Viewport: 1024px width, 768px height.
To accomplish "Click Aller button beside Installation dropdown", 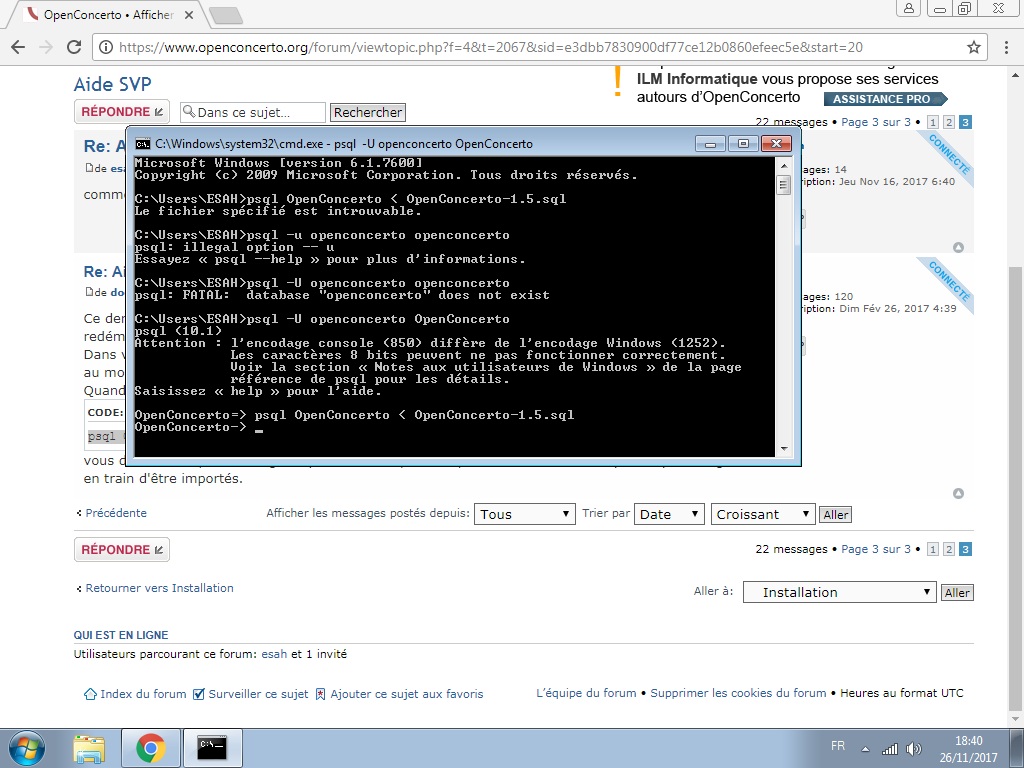I will coord(957,593).
